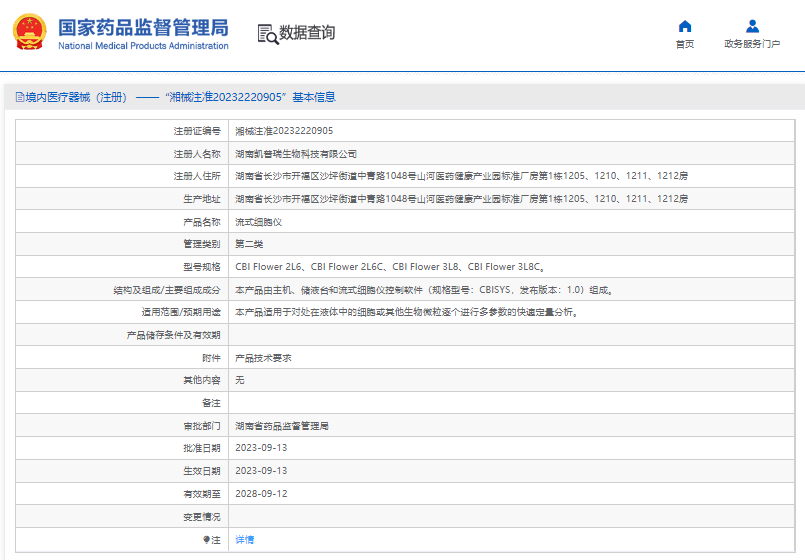Select the 境内医疗器械（注册）breadcrumb title

tap(76, 97)
